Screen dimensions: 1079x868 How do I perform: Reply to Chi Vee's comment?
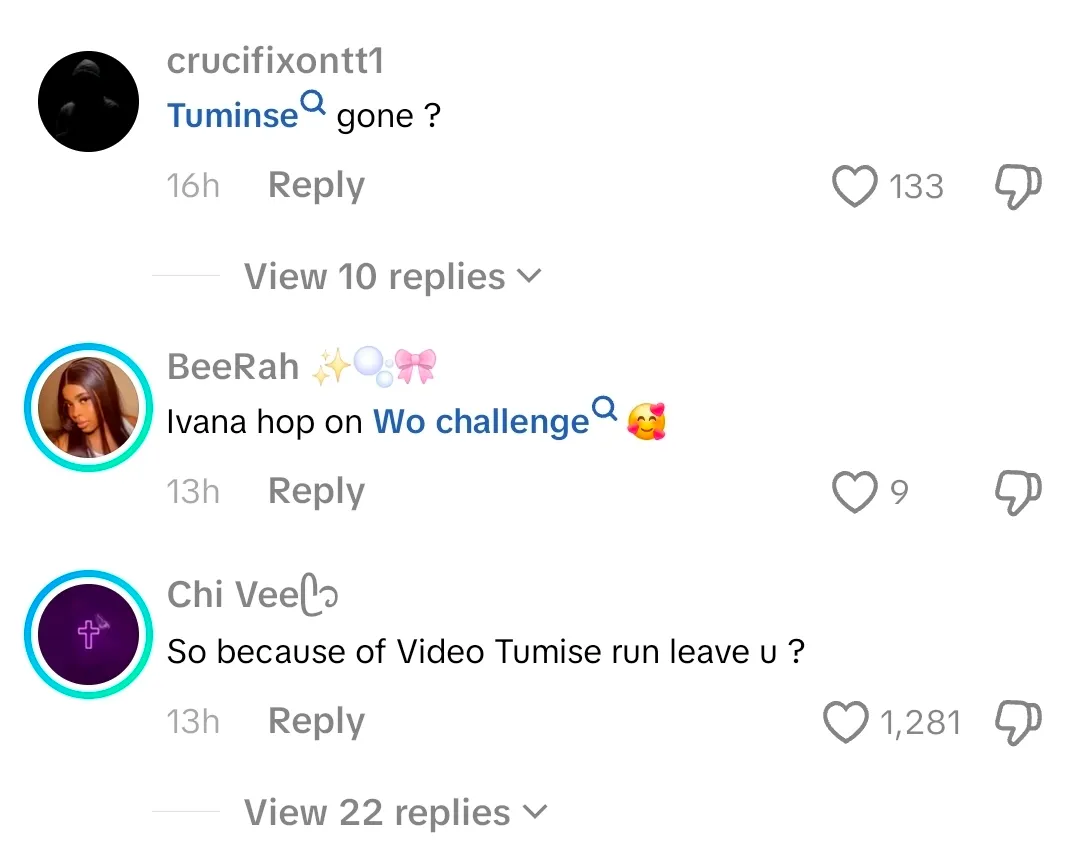316,722
